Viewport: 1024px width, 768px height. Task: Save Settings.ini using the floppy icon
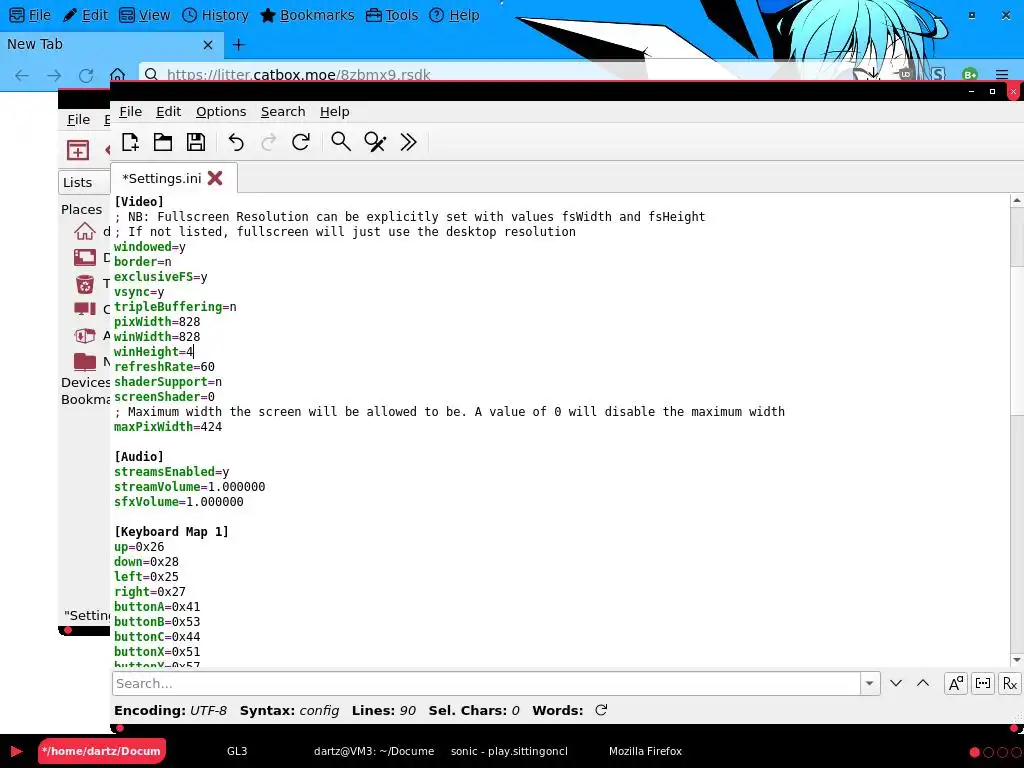pos(196,142)
